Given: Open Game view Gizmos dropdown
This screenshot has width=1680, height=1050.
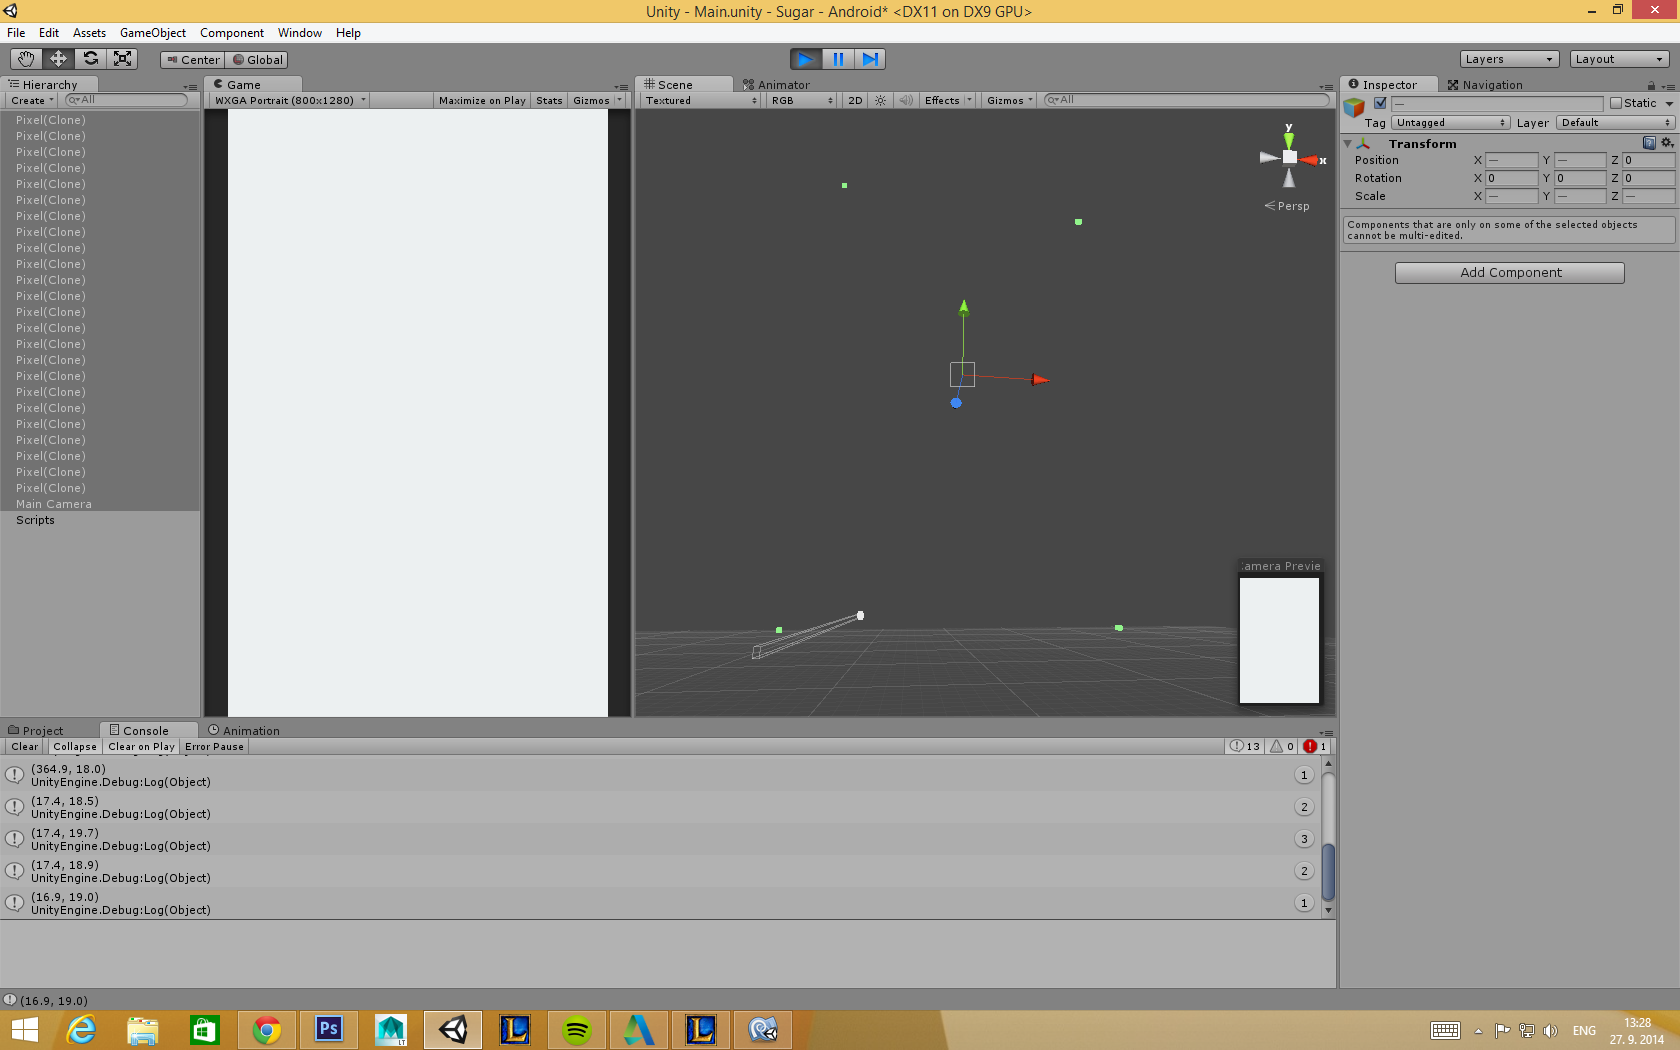Looking at the screenshot, I should (x=597, y=100).
